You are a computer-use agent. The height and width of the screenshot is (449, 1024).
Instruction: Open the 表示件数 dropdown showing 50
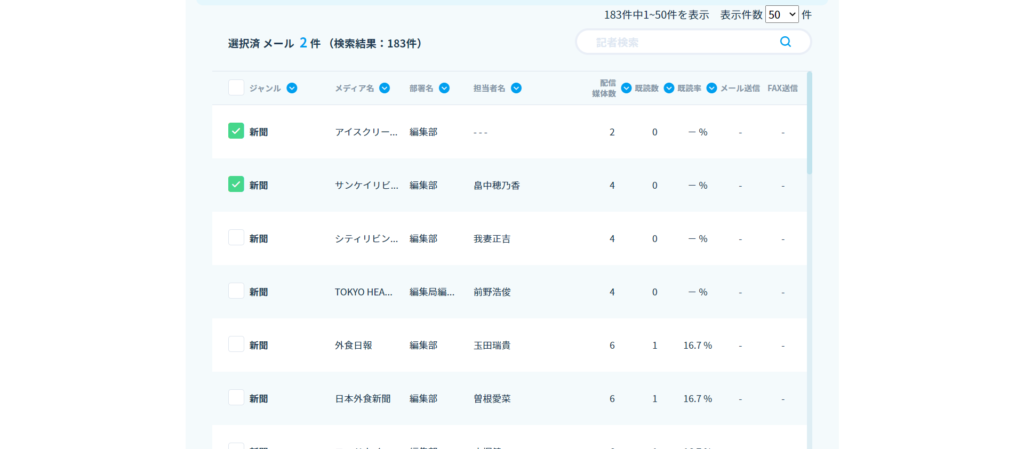[x=781, y=14]
